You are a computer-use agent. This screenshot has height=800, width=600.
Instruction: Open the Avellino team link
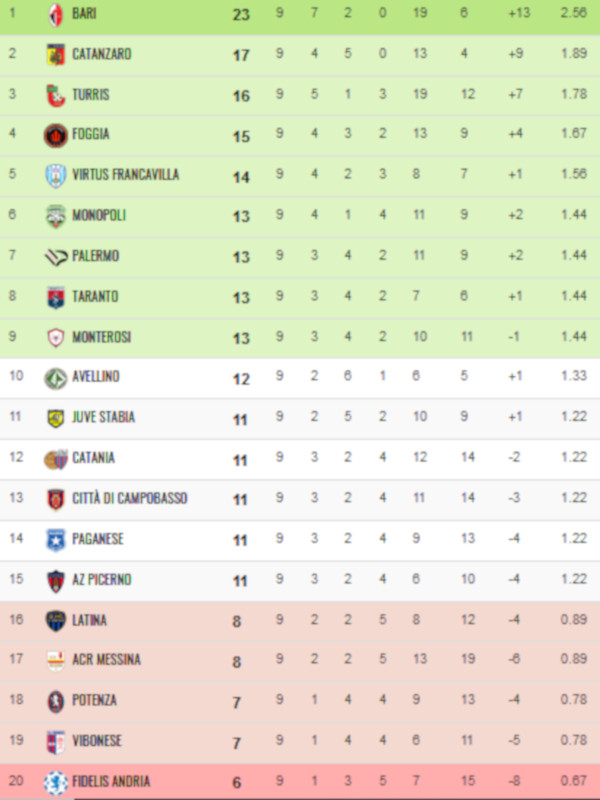pos(96,377)
